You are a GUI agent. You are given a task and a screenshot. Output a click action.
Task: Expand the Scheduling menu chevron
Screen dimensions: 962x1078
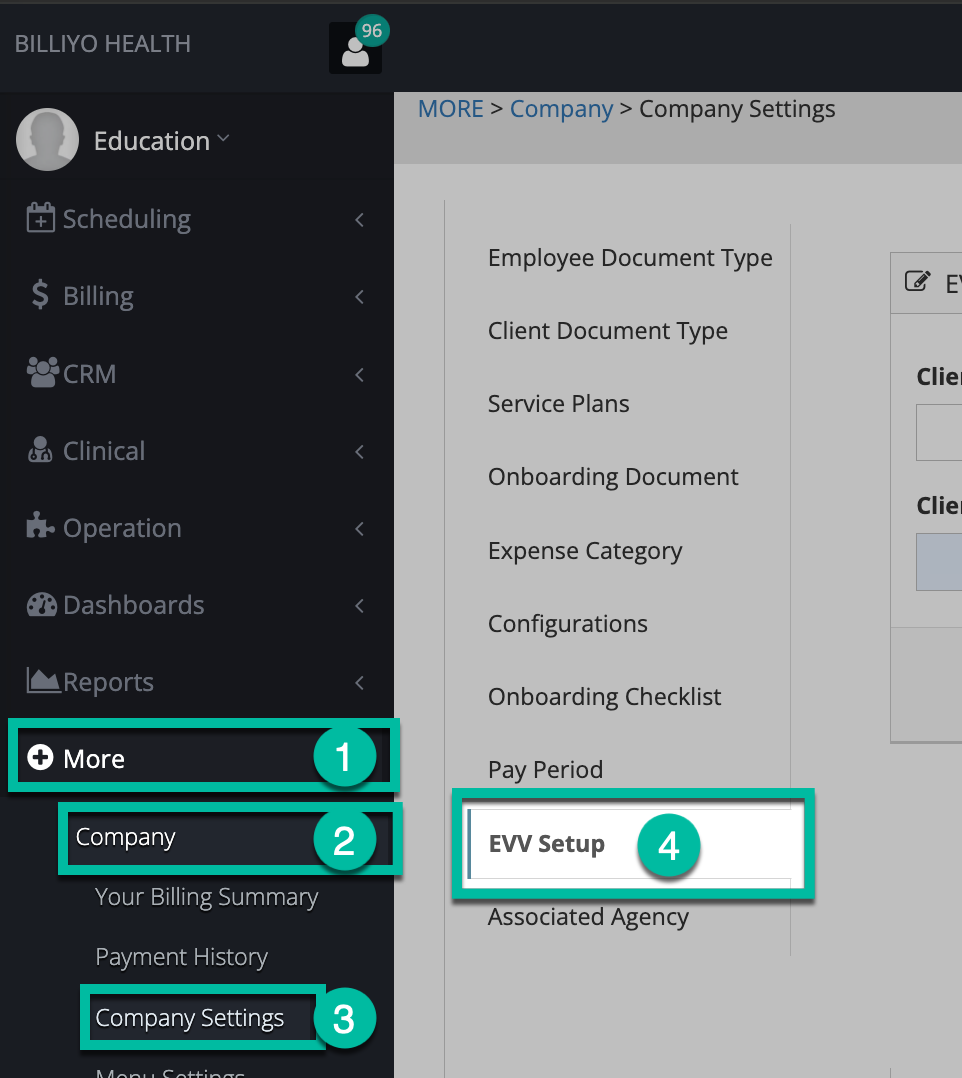tap(359, 220)
